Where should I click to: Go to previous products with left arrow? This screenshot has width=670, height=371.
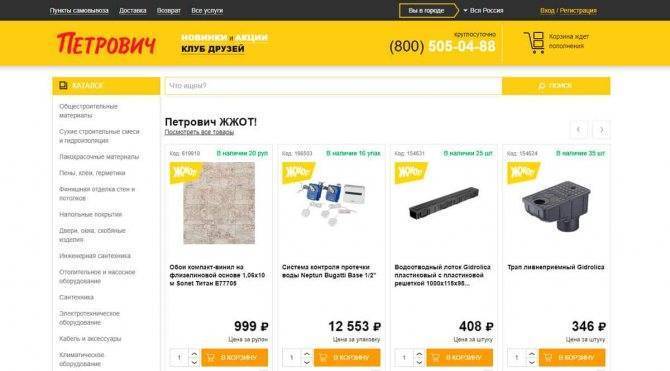(579, 130)
